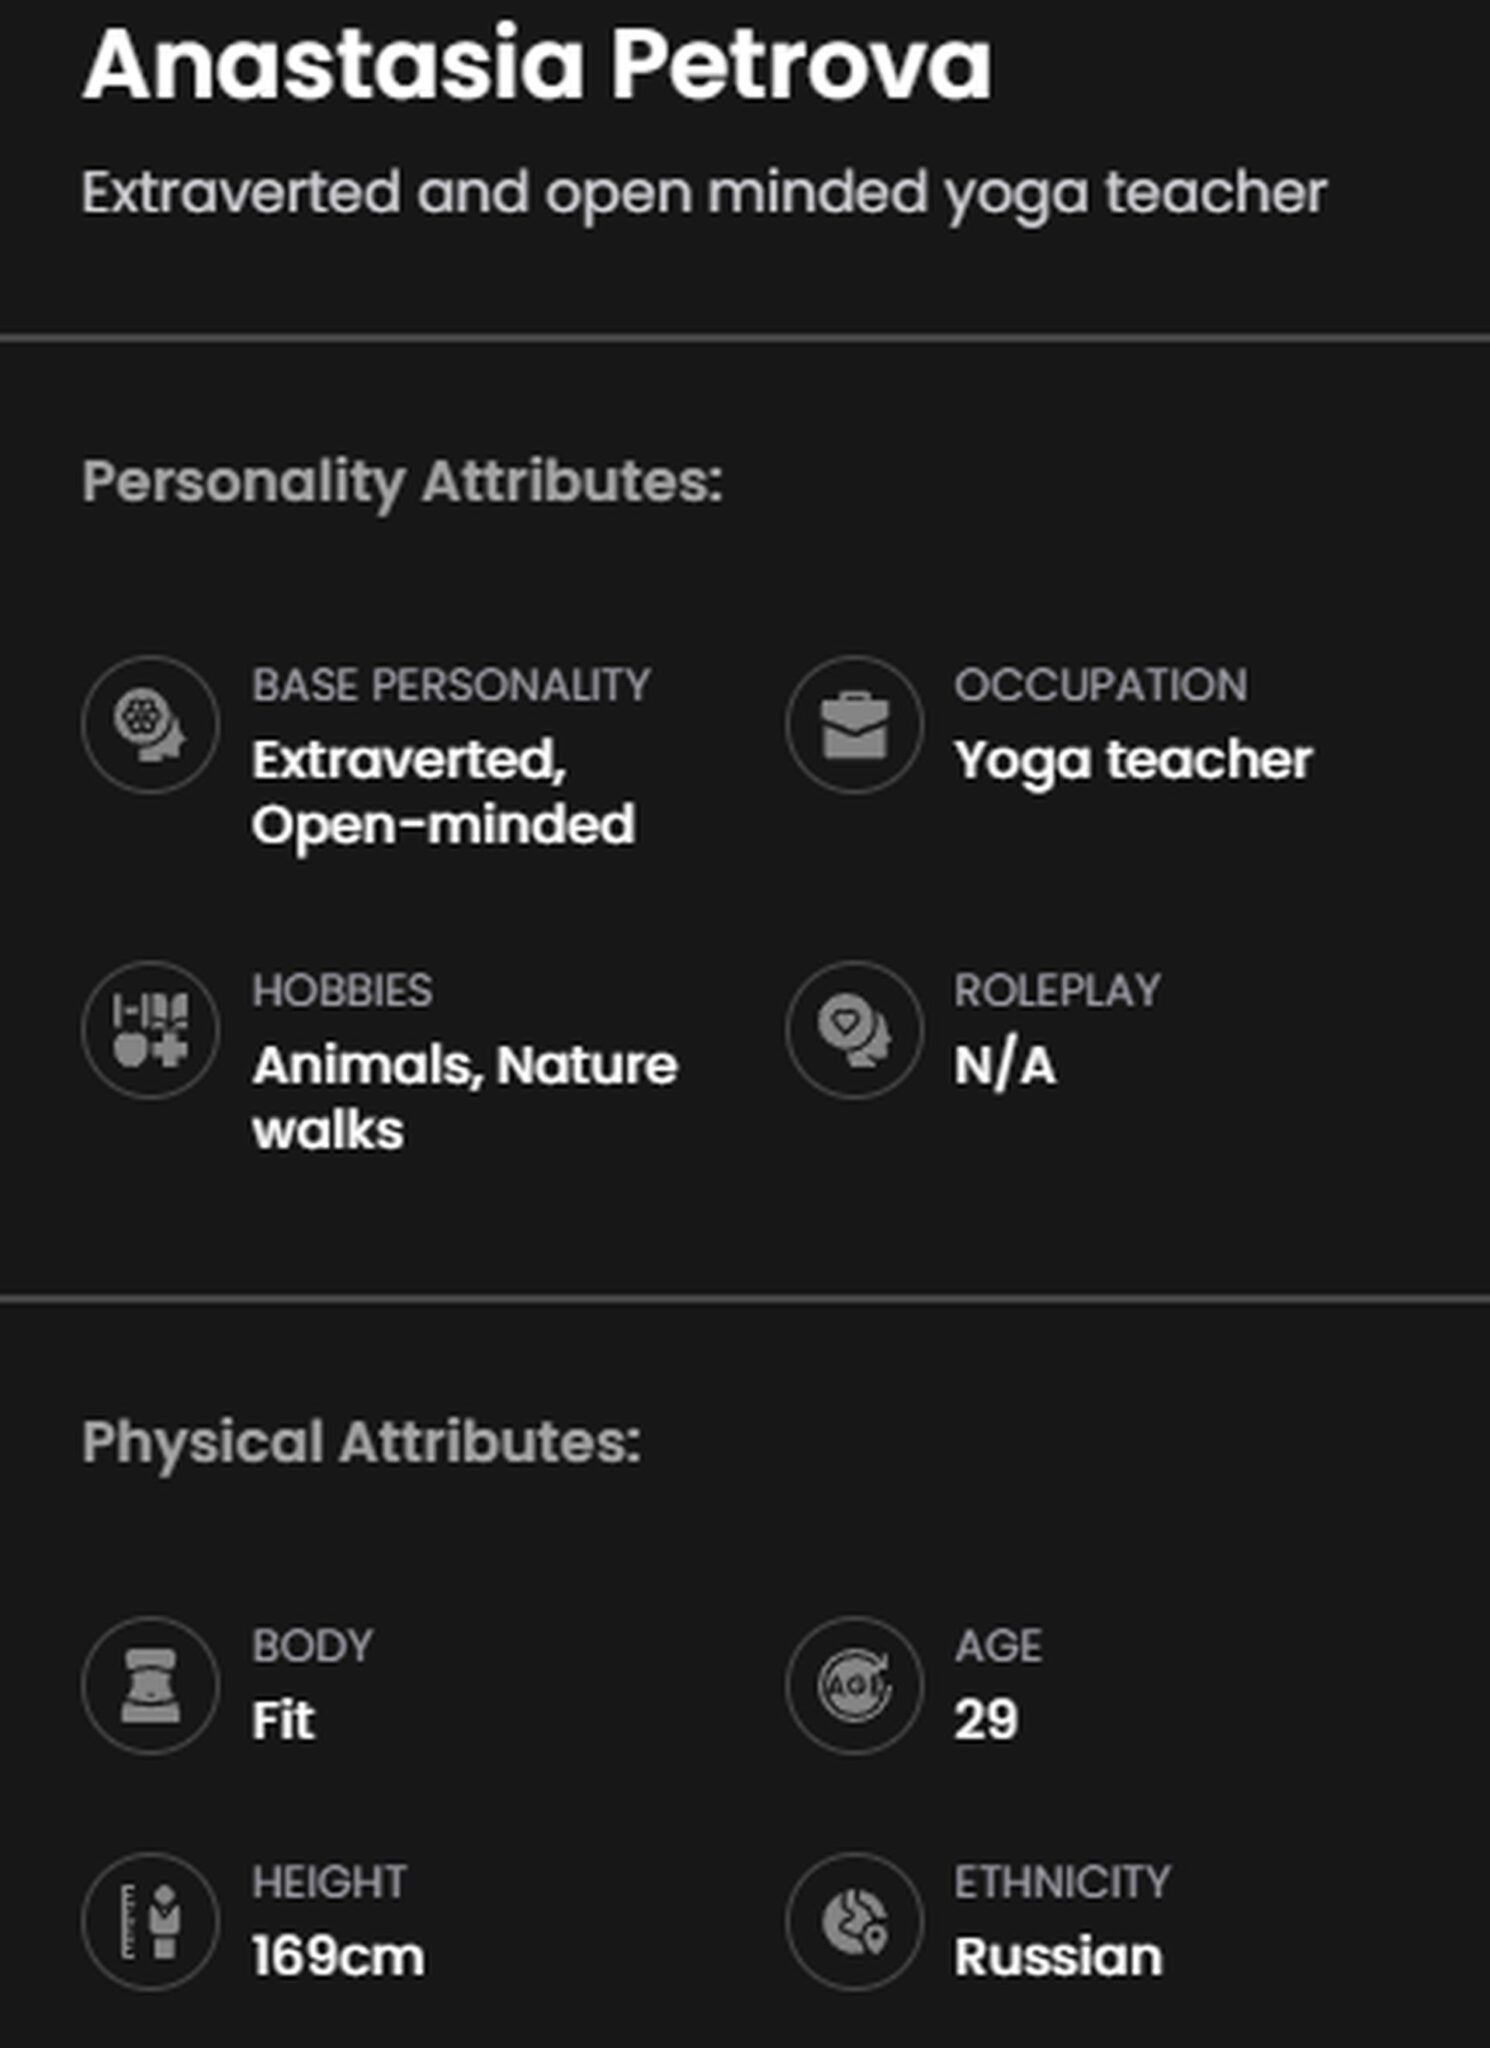Click the Occupation briefcase icon
Image resolution: width=1490 pixels, height=2048 pixels.
click(853, 725)
